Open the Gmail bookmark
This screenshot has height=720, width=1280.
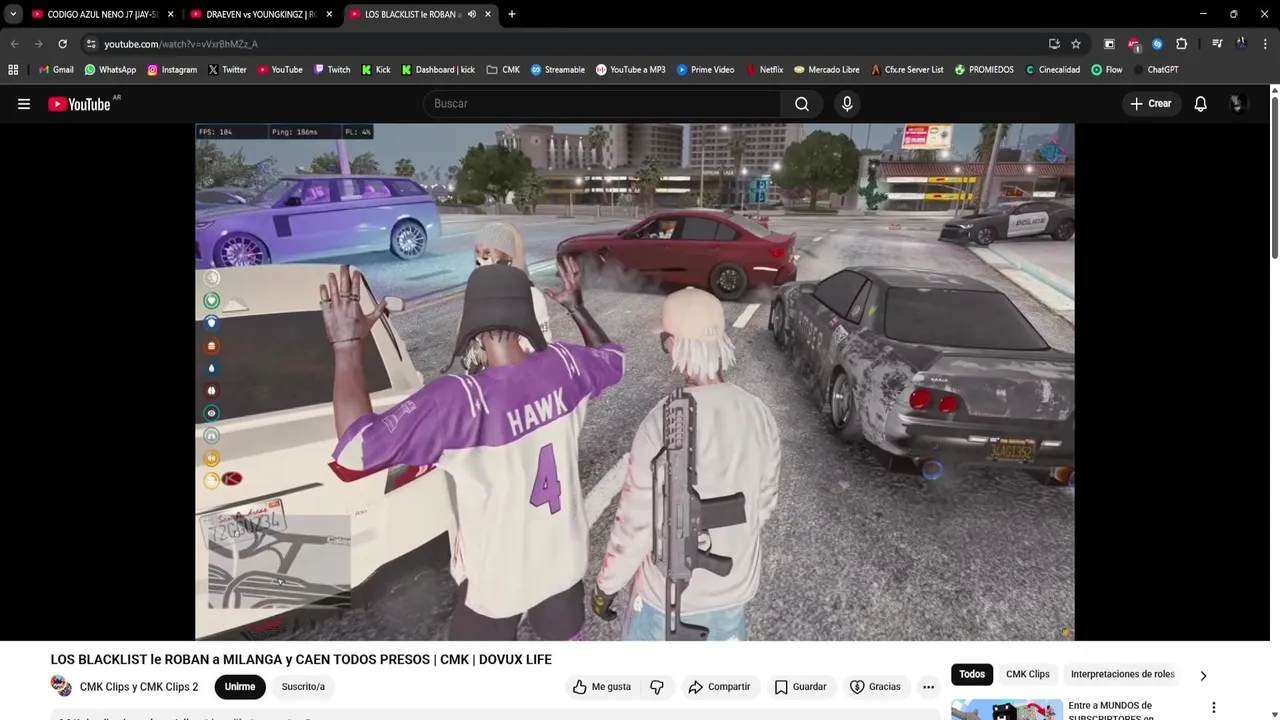click(x=56, y=70)
